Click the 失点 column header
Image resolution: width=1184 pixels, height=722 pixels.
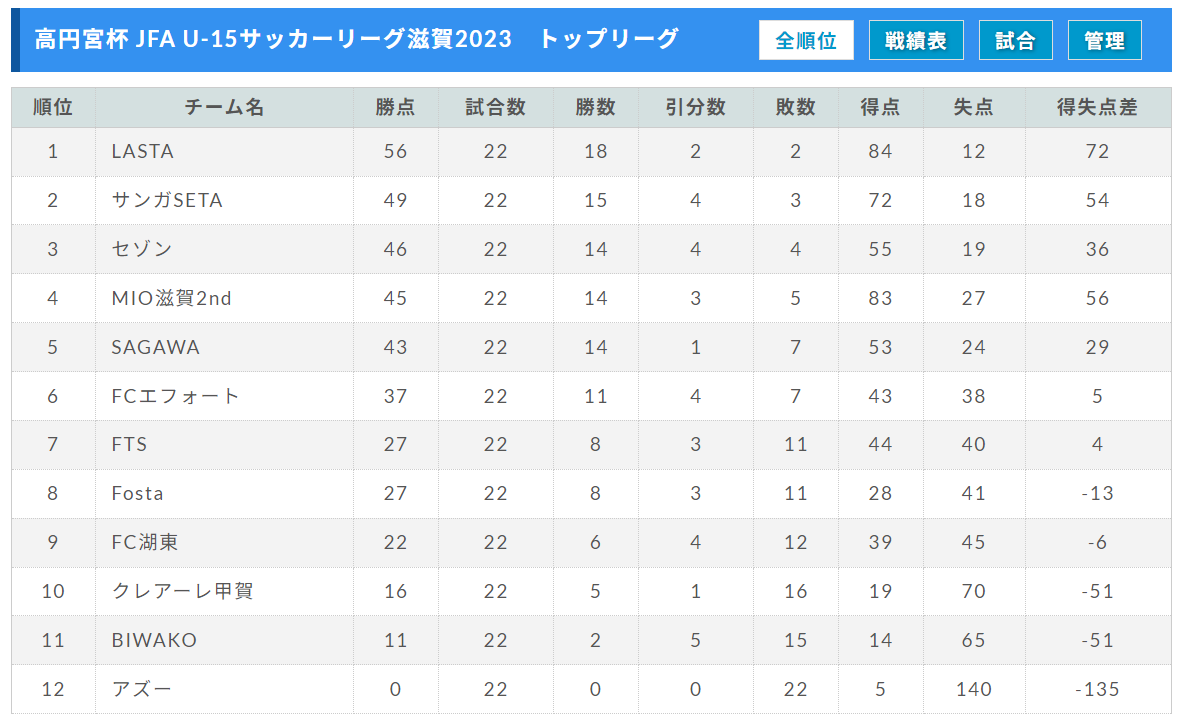(973, 107)
